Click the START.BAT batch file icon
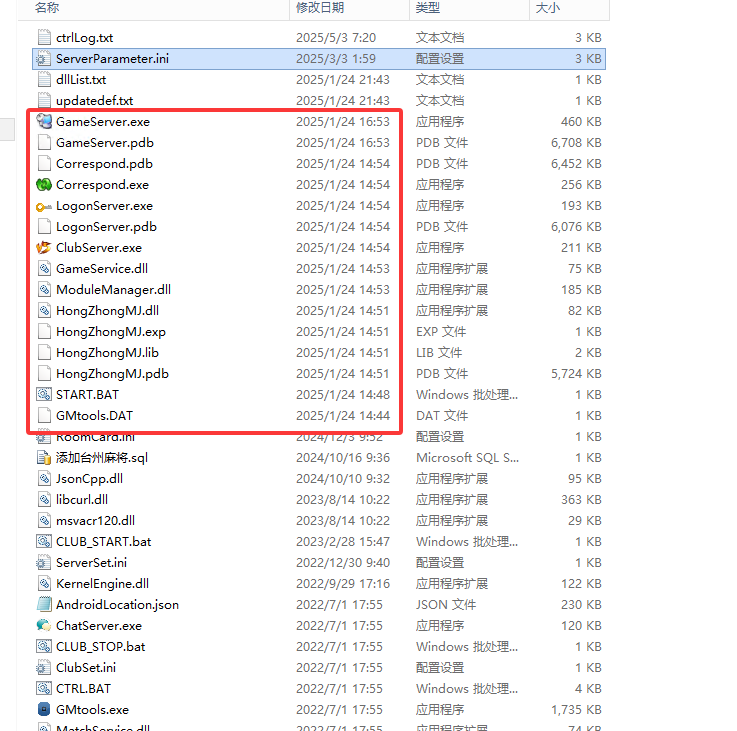This screenshot has height=731, width=737. 43,394
